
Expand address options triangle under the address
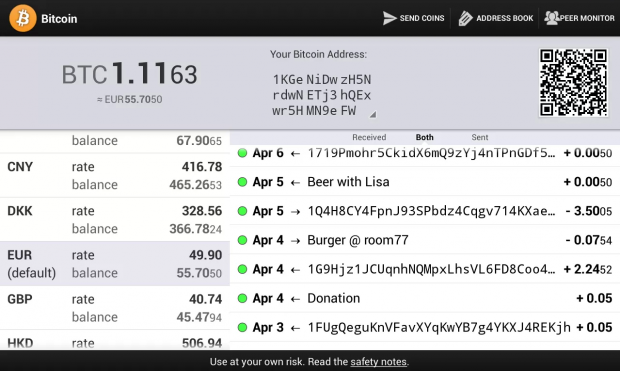[x=372, y=115]
